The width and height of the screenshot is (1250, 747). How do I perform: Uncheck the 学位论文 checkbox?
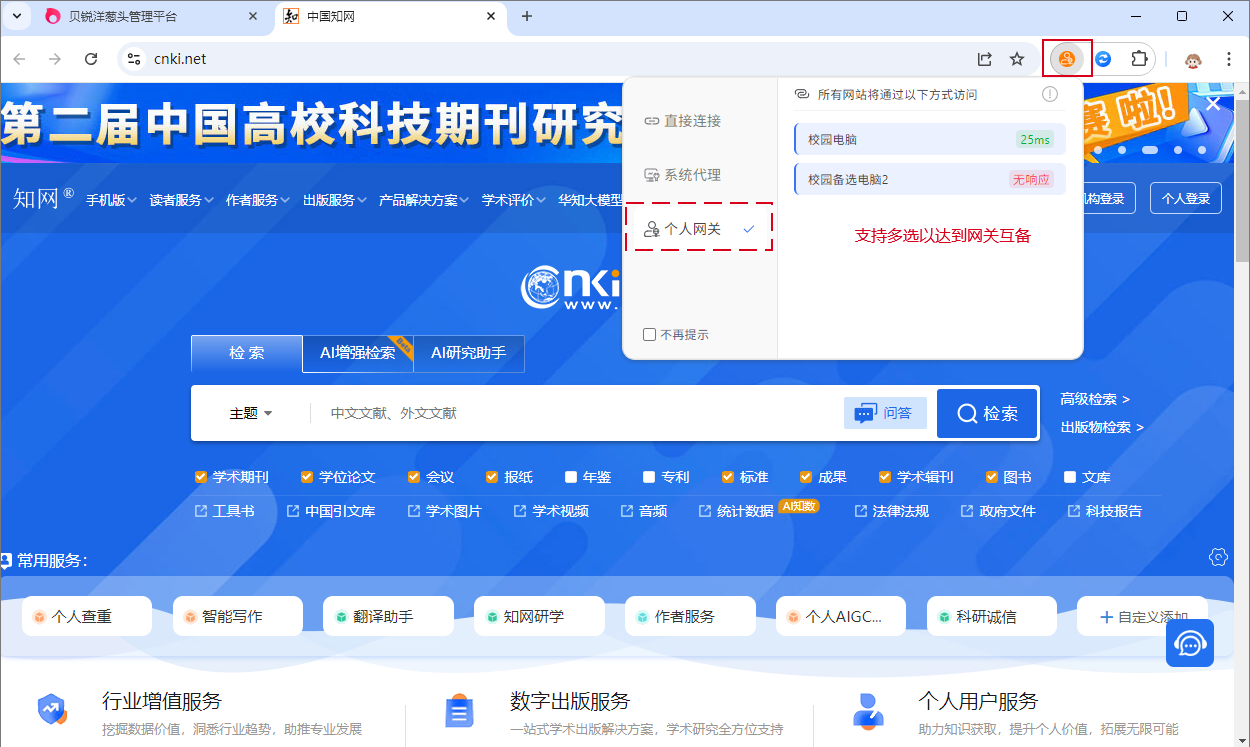307,477
